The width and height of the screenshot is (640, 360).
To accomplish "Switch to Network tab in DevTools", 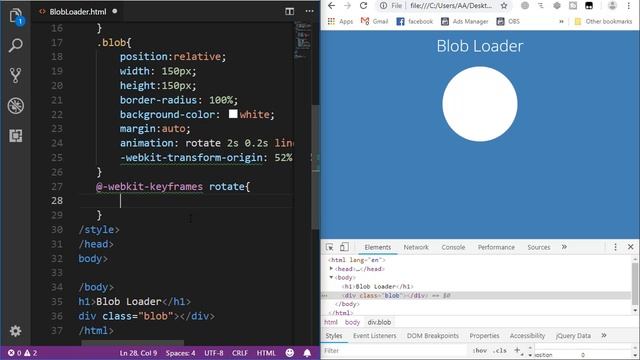I will click(x=416, y=247).
